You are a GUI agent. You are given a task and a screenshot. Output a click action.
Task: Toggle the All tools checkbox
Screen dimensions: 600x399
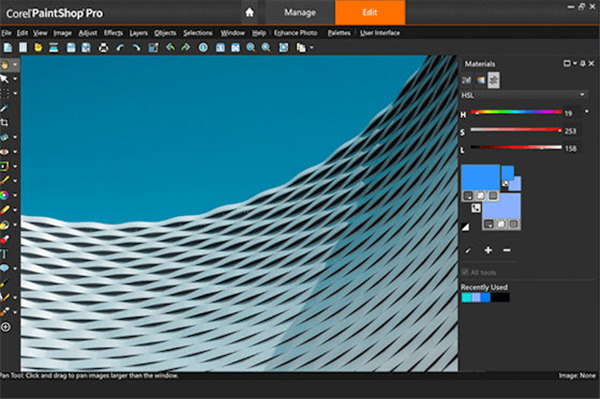click(x=465, y=272)
